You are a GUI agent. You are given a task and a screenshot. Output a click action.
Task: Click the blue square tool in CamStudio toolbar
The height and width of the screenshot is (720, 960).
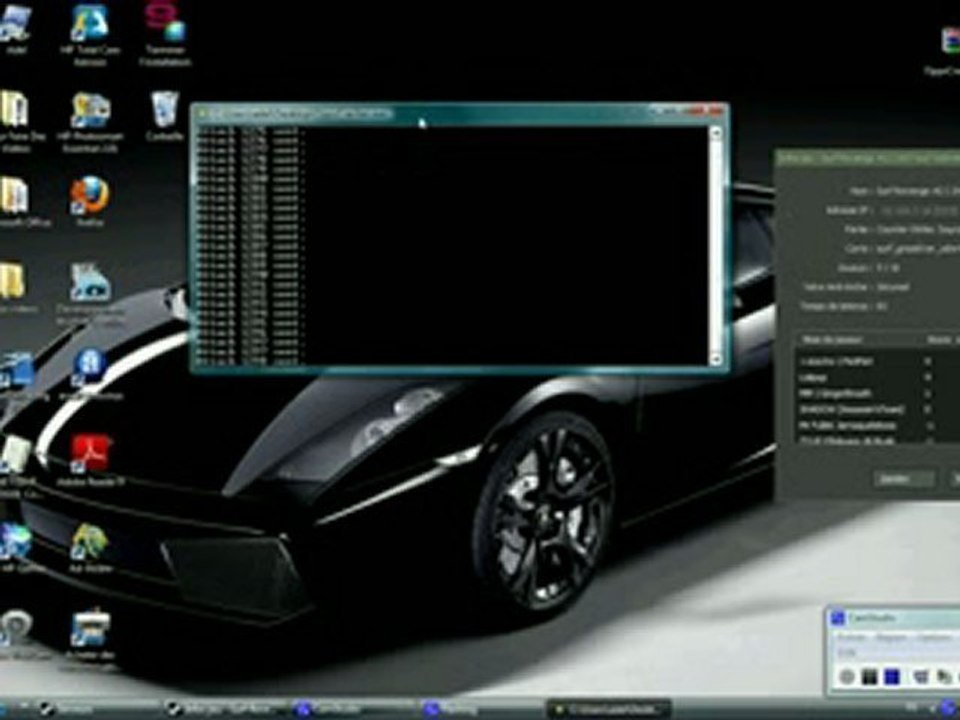click(x=892, y=677)
